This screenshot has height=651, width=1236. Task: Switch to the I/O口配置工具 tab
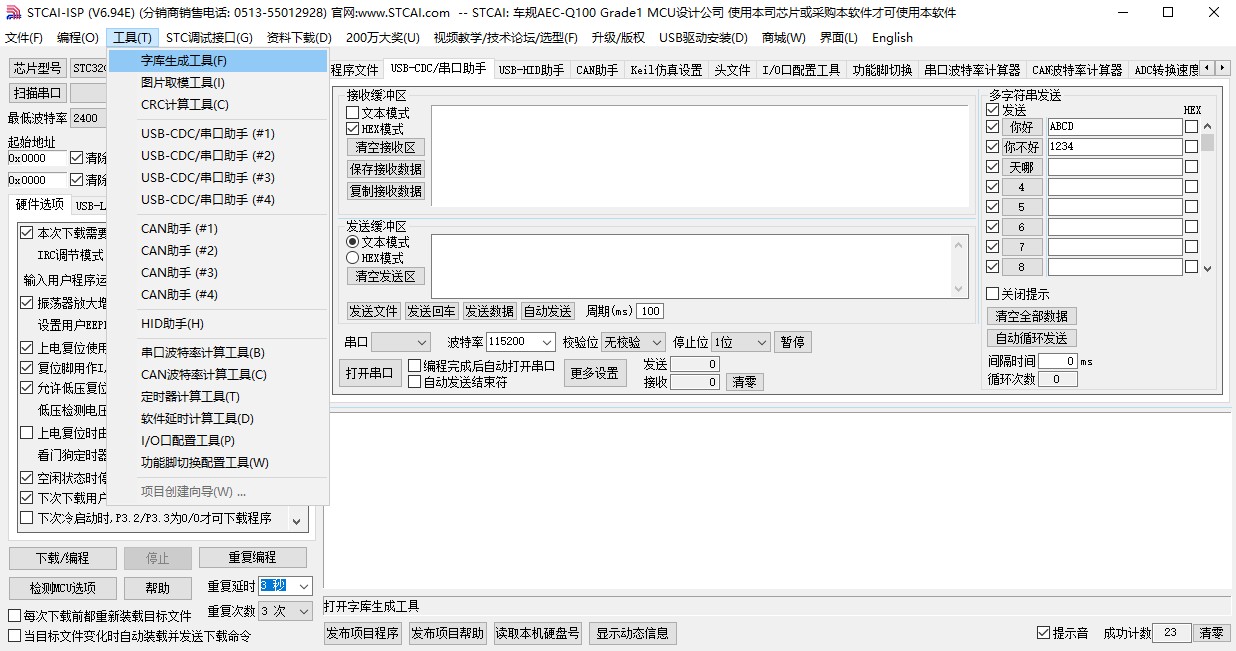[801, 70]
